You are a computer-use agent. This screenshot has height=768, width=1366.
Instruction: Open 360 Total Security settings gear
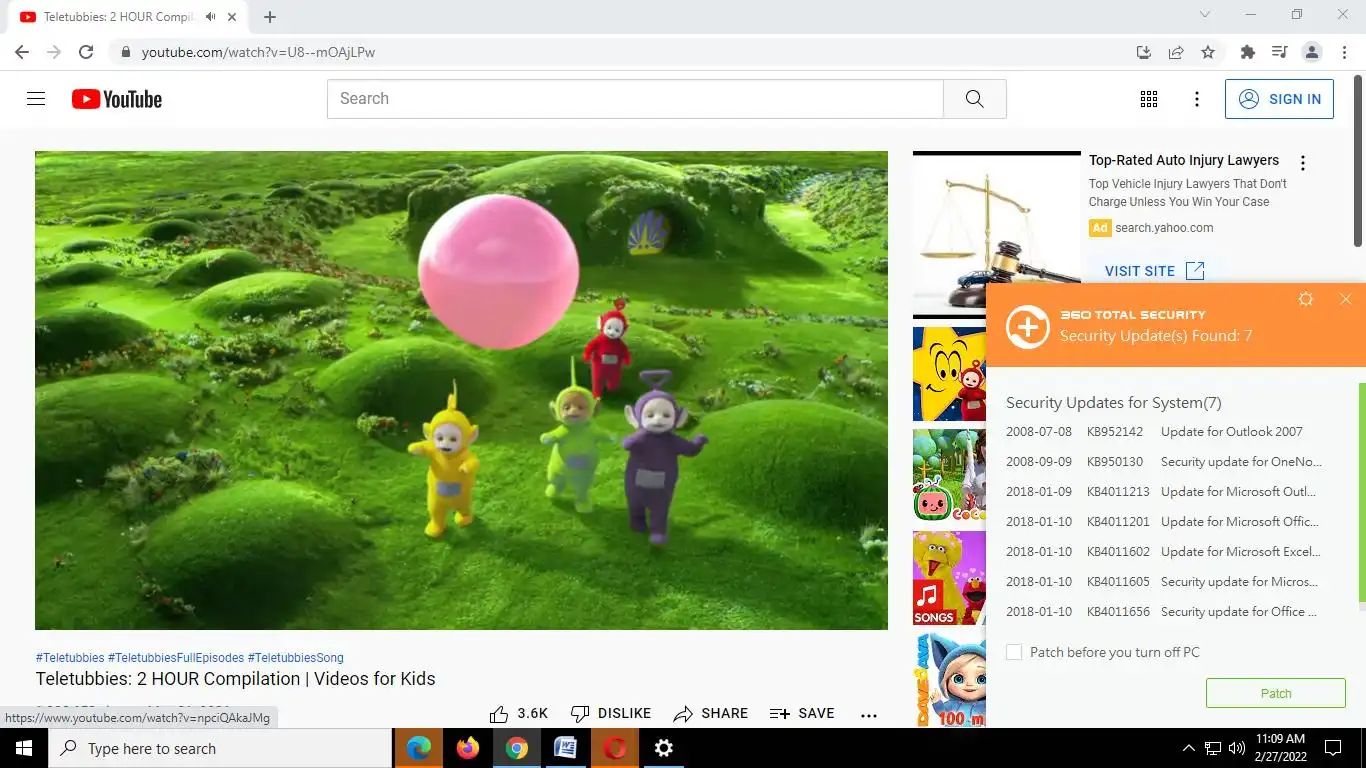[x=1305, y=299]
